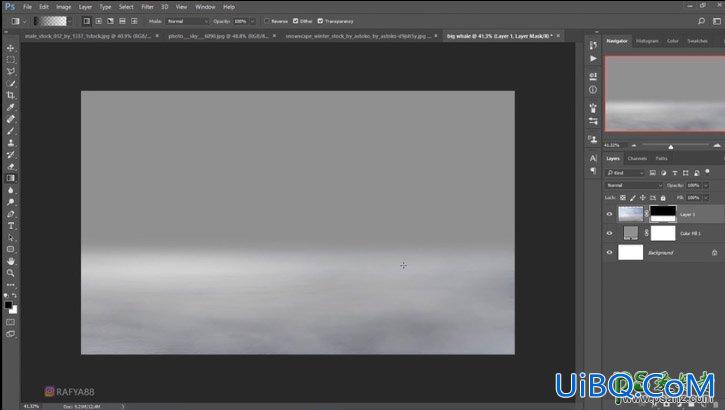
Task: Select the Rectangular Marquee tool
Action: click(10, 60)
